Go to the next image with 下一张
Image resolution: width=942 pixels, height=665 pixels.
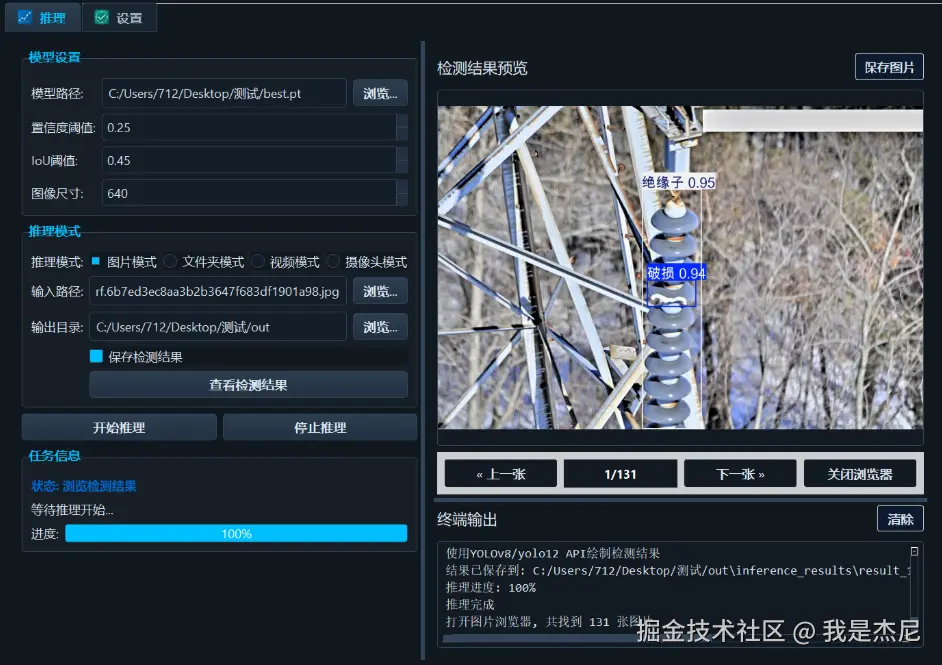(739, 472)
